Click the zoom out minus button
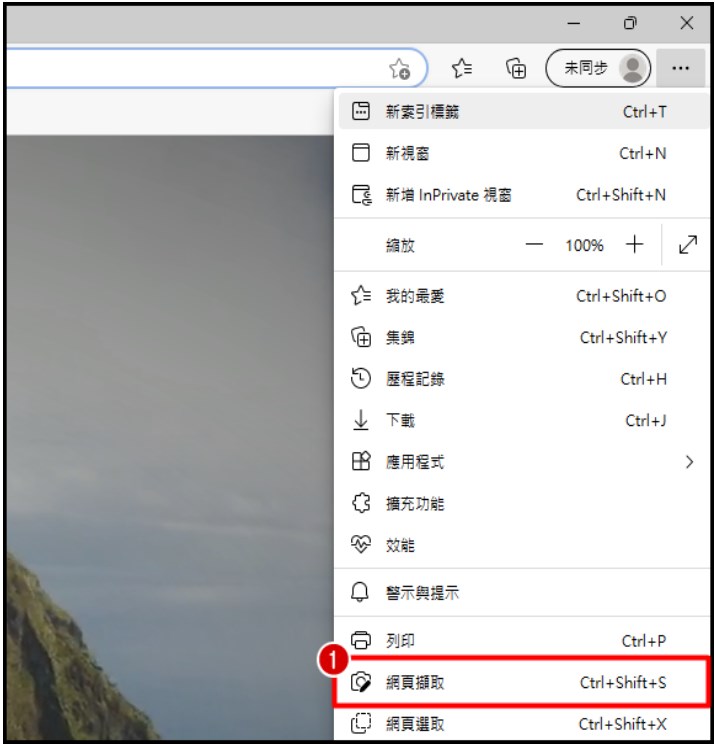The width and height of the screenshot is (715, 749). (534, 245)
